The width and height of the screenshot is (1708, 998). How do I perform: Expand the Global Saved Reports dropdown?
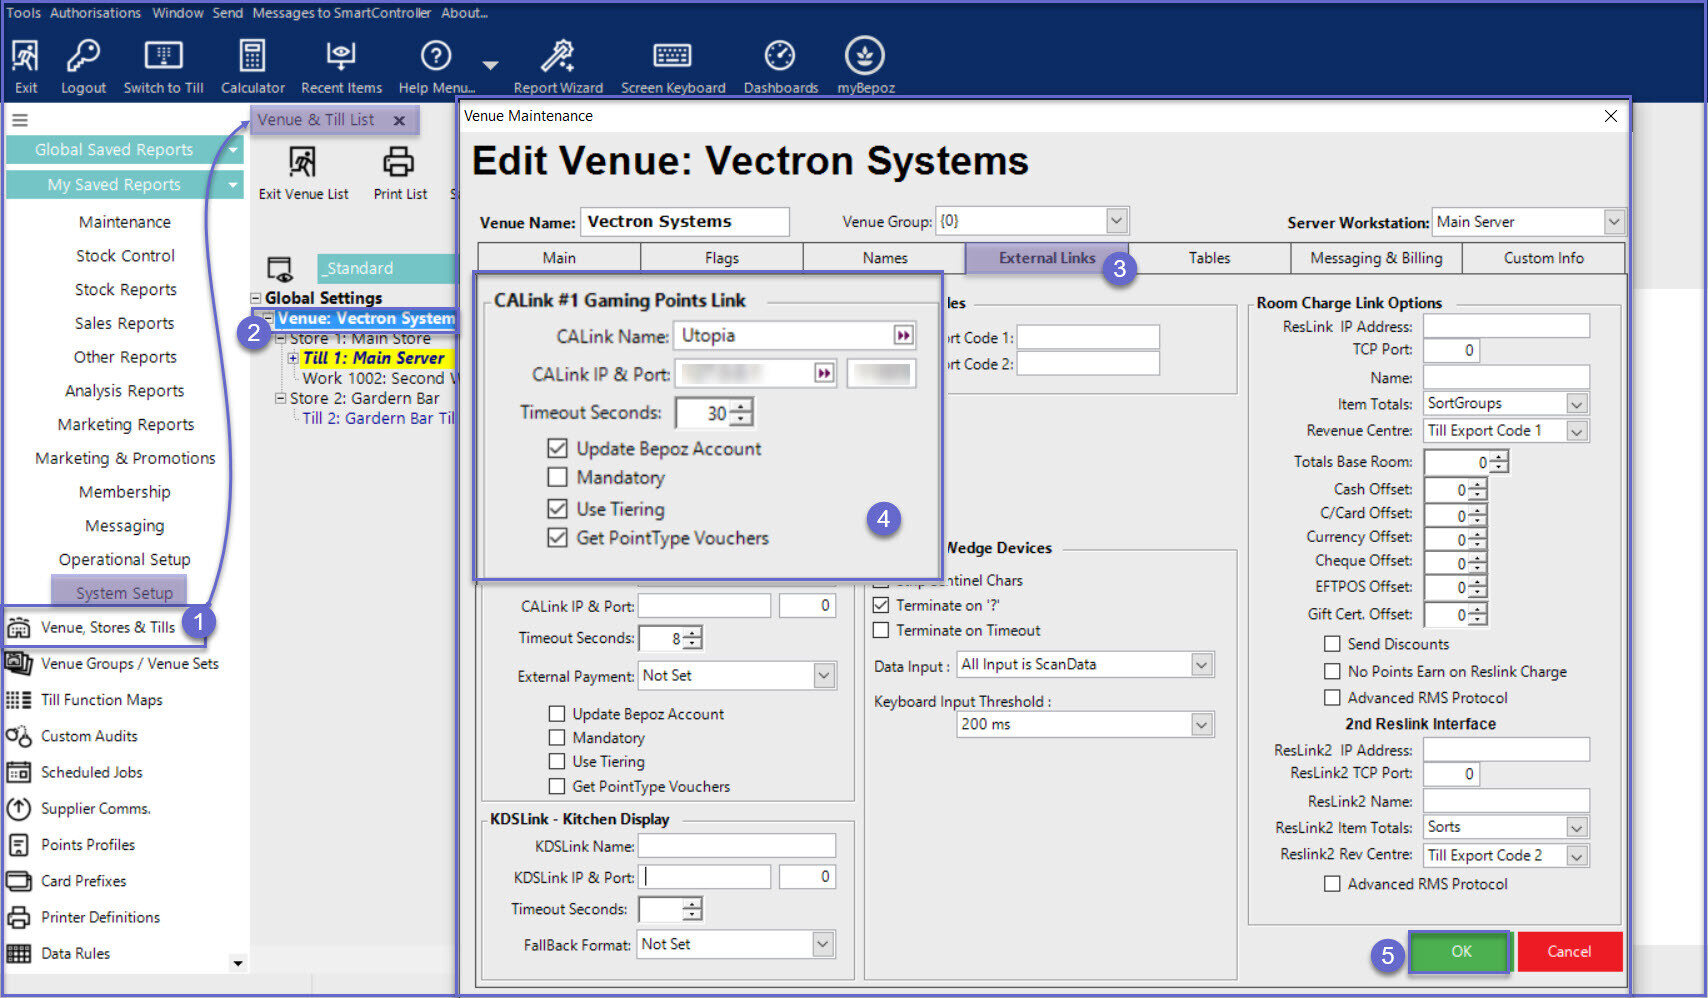(233, 150)
